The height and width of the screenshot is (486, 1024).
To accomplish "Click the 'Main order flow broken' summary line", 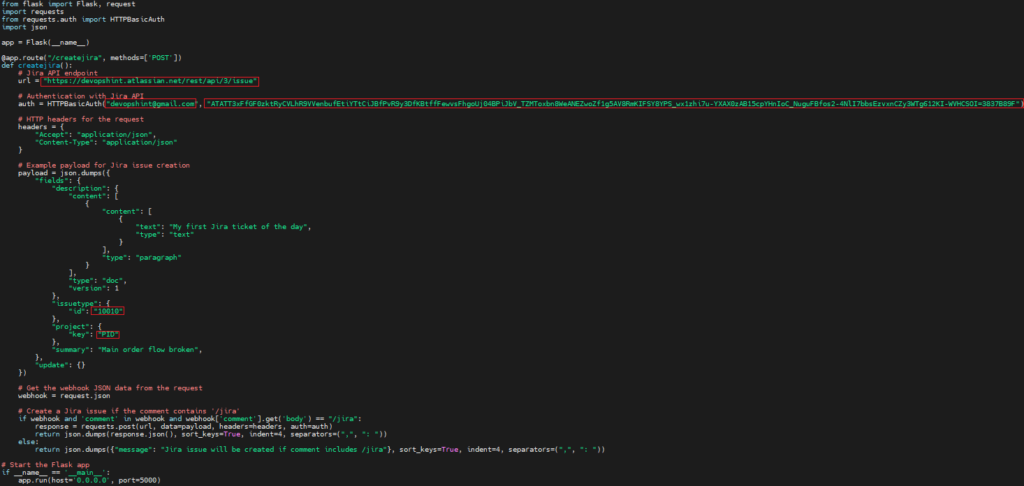I will (127, 349).
